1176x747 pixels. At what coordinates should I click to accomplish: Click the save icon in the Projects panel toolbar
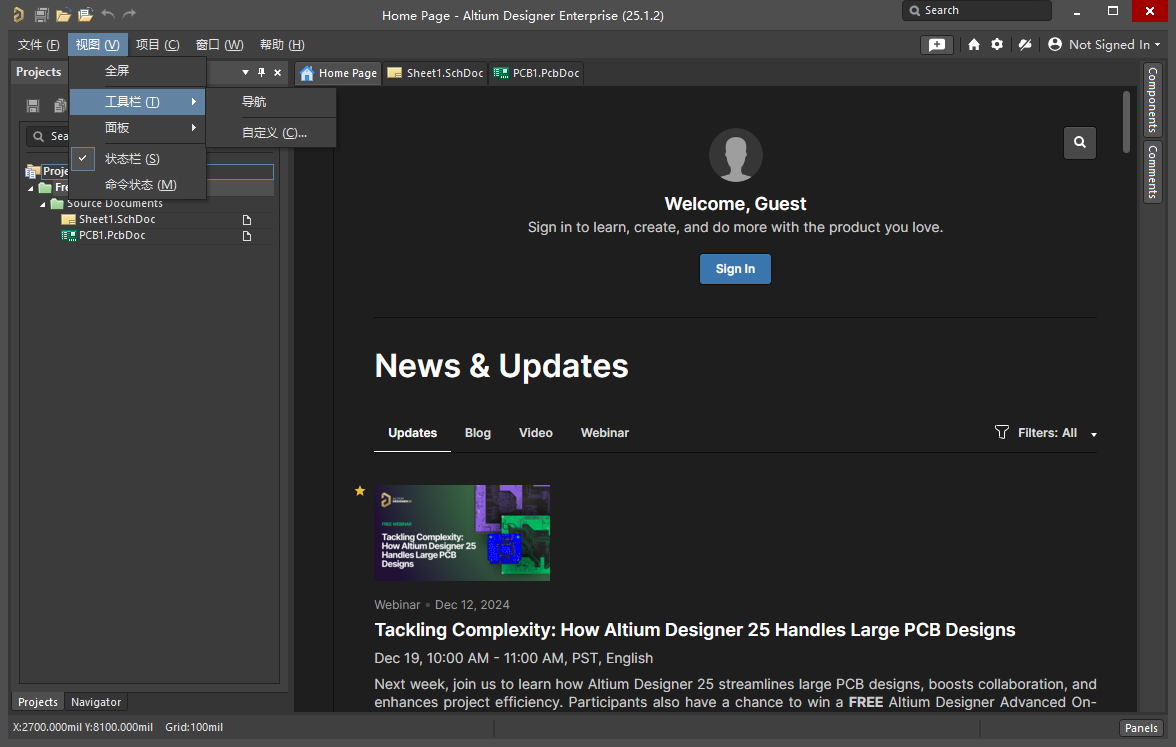(x=33, y=106)
